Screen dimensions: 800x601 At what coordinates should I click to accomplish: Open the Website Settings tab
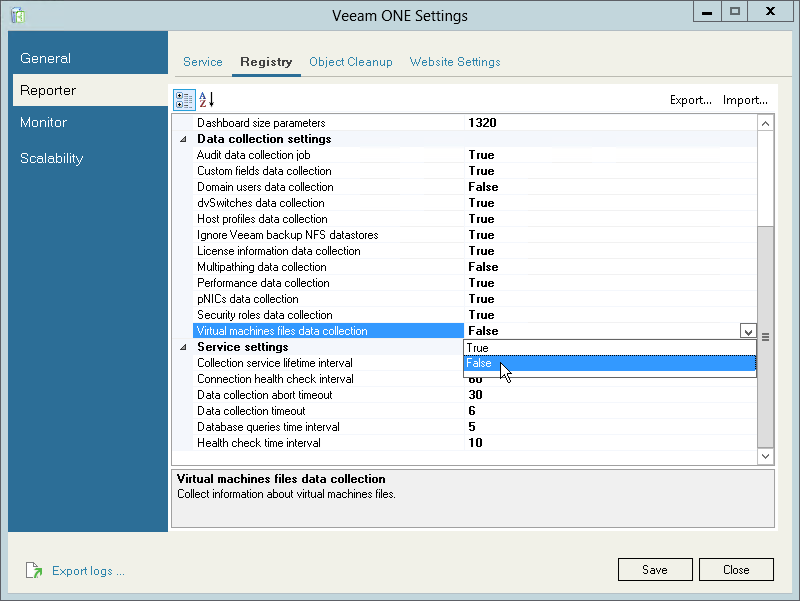(x=455, y=62)
